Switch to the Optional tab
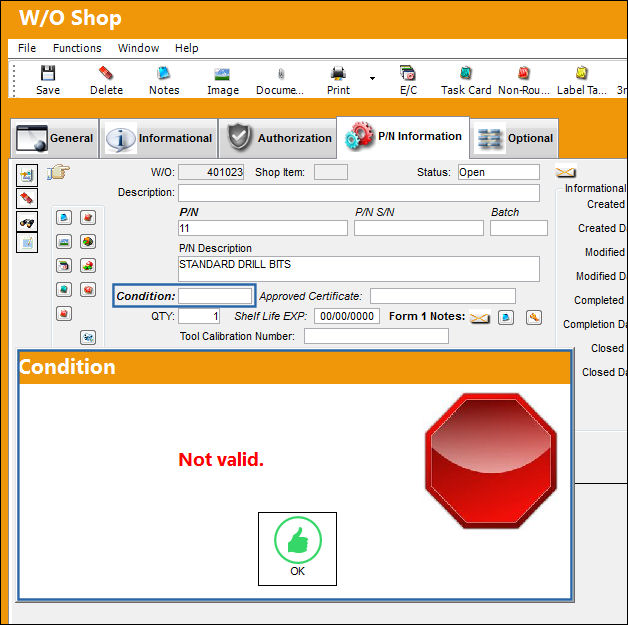Screen dimensions: 628x625 (514, 139)
